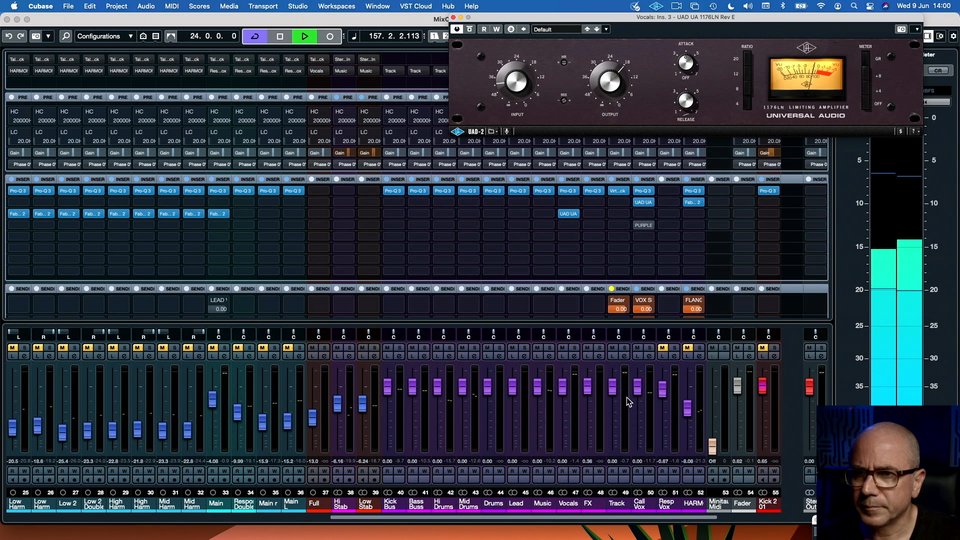Click mixer snapshot camera icon
960x540 pixels.
[x=36, y=36]
